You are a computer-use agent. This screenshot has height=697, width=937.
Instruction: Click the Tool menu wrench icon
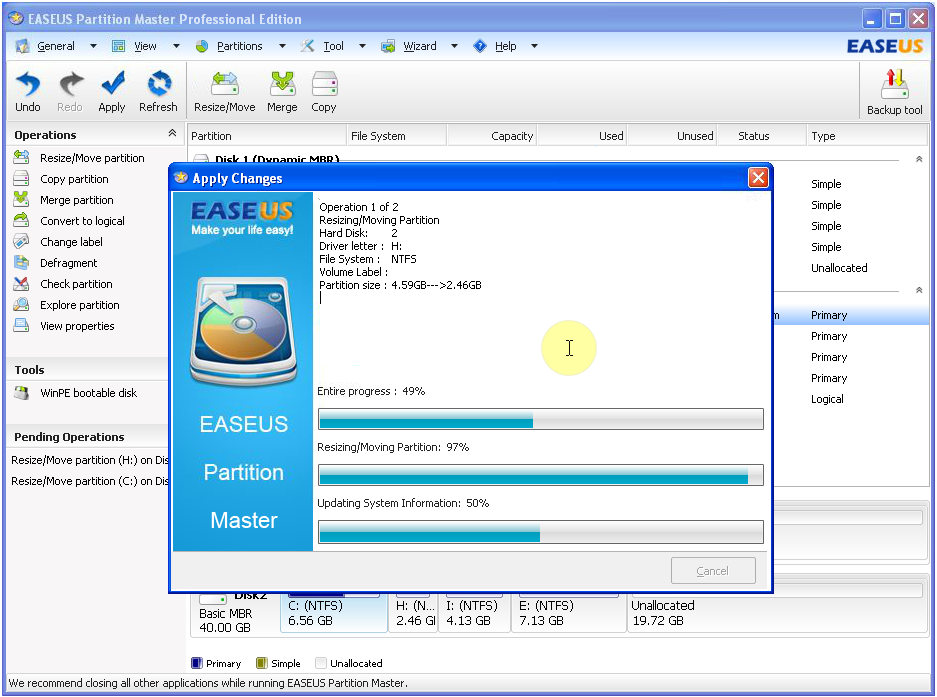(x=307, y=46)
